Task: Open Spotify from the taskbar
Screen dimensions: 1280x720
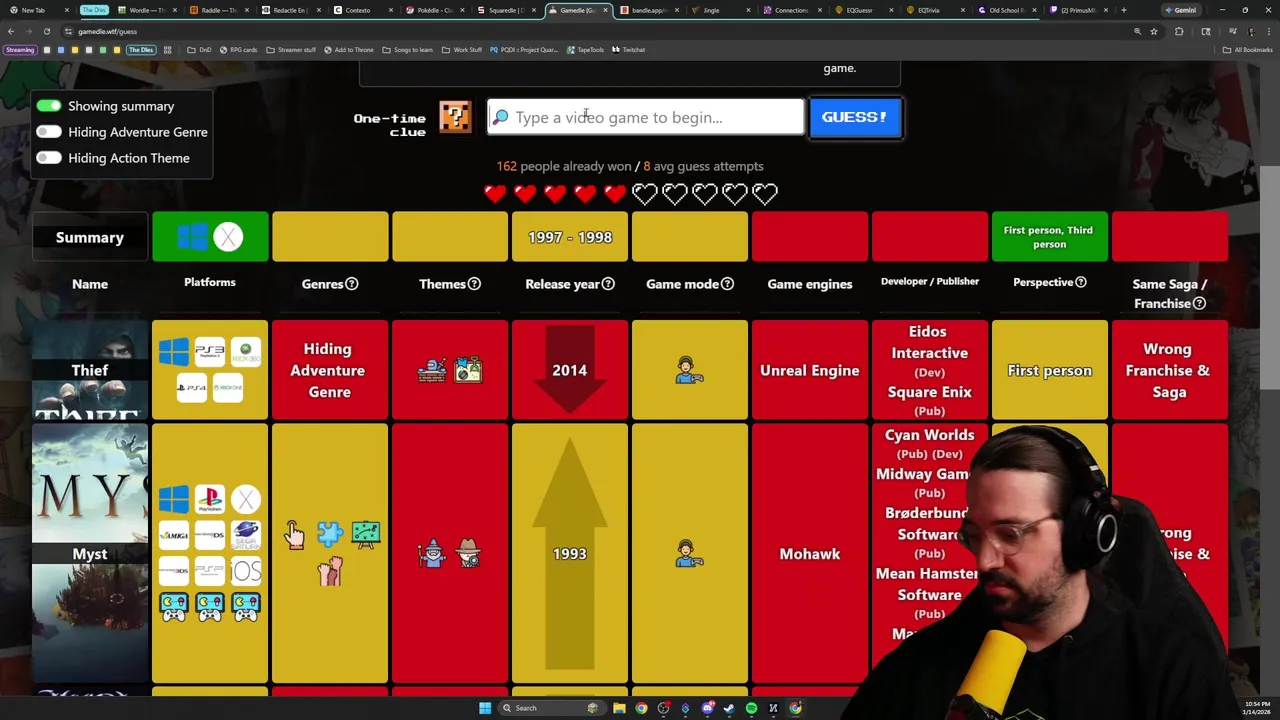Action: point(751,708)
